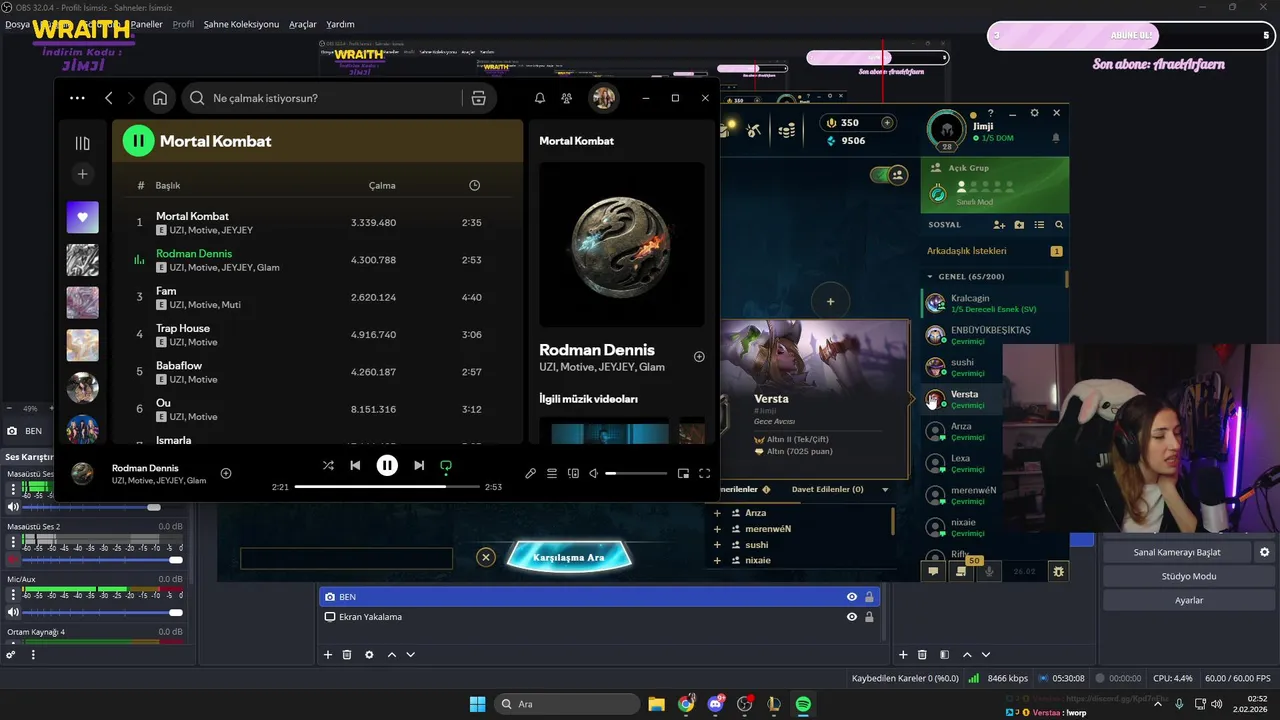Screen dimensions: 1280x720
Task: Open Spotify profile avatar menu
Action: tap(603, 97)
